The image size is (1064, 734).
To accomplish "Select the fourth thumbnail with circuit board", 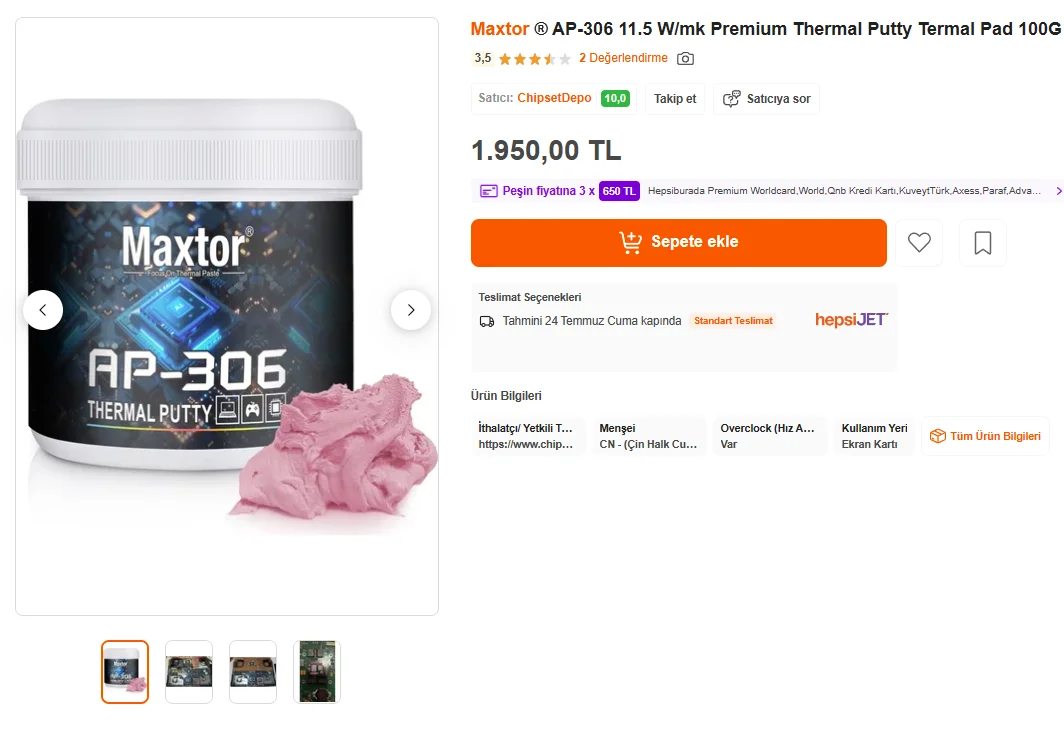I will click(317, 672).
